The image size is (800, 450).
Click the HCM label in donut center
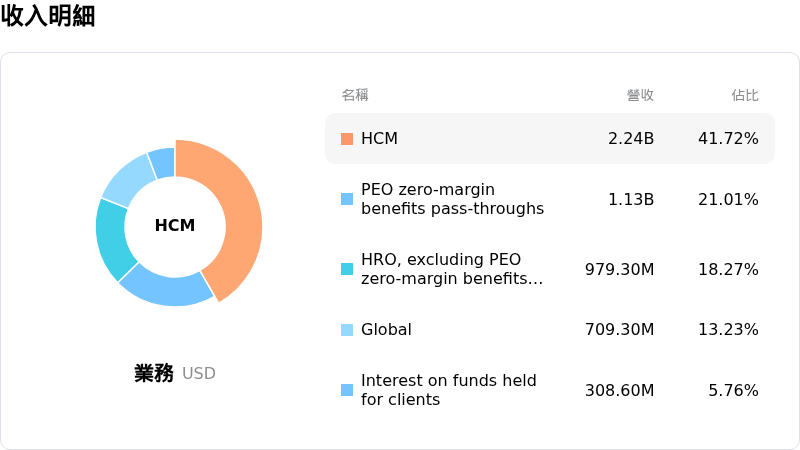click(x=175, y=225)
